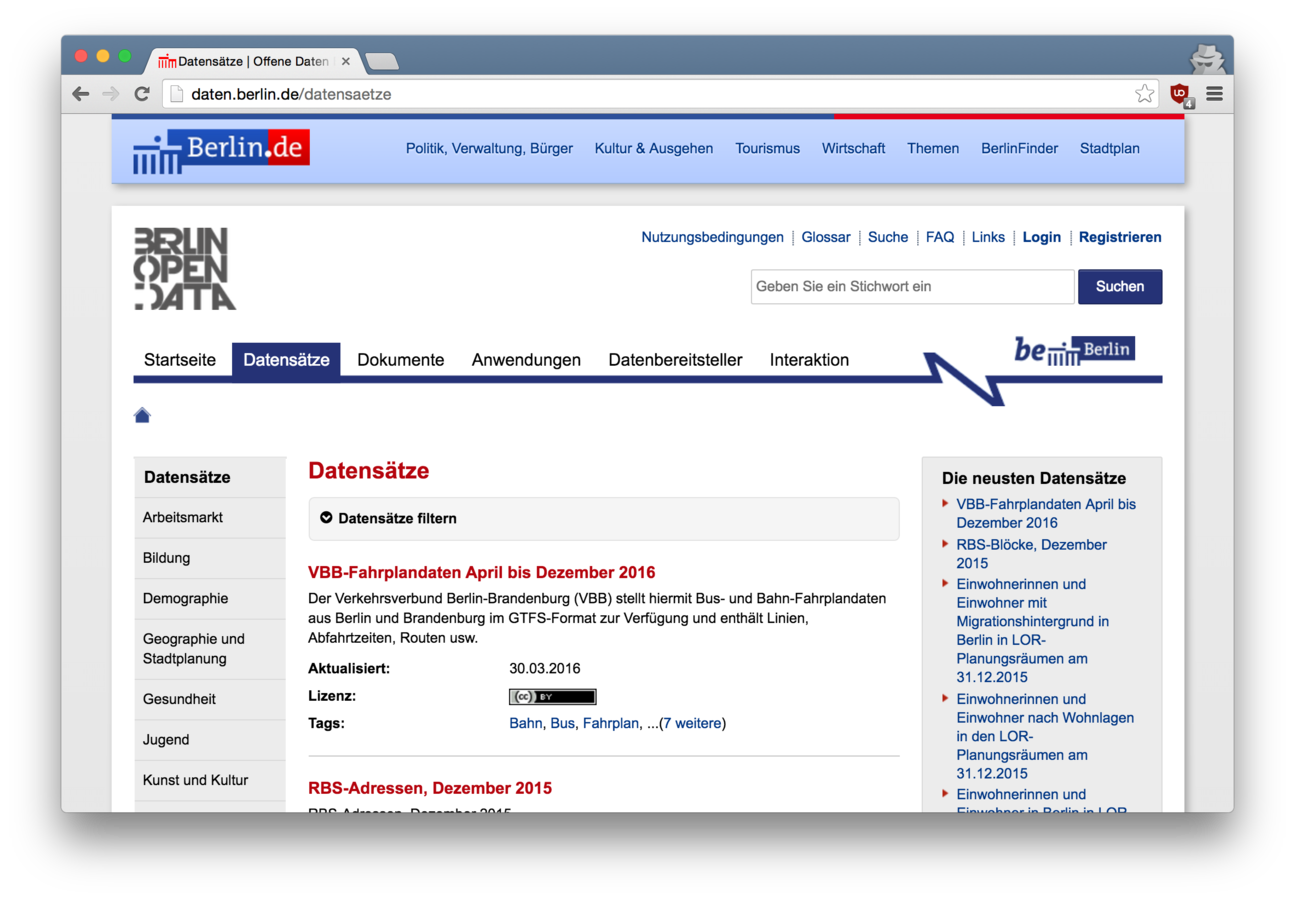Click the Berlin.de logo
Viewport: 1295px width, 900px height.
(221, 150)
